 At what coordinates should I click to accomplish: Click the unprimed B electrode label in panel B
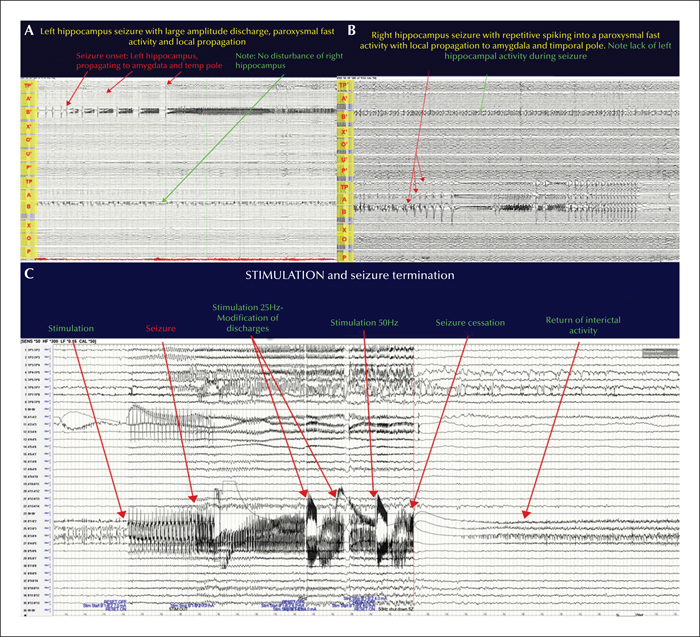pyautogui.click(x=344, y=212)
